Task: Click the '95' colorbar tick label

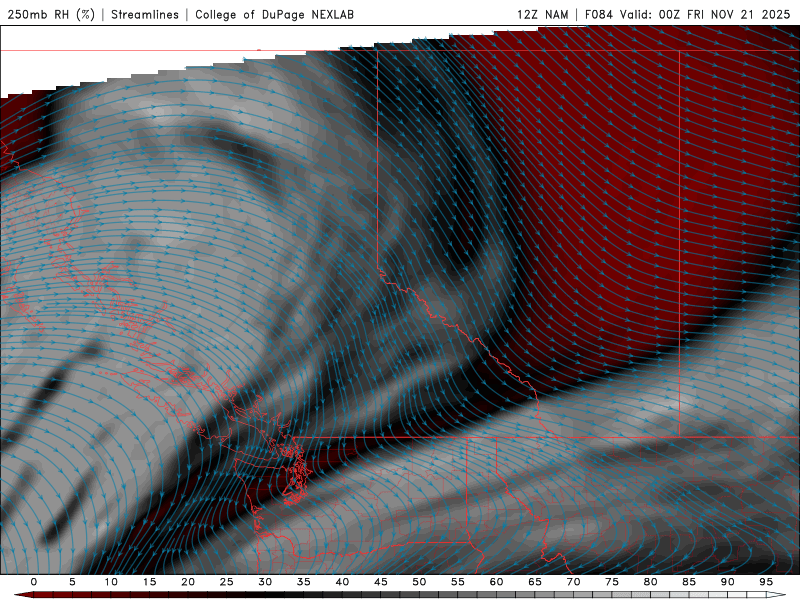Action: [x=766, y=582]
